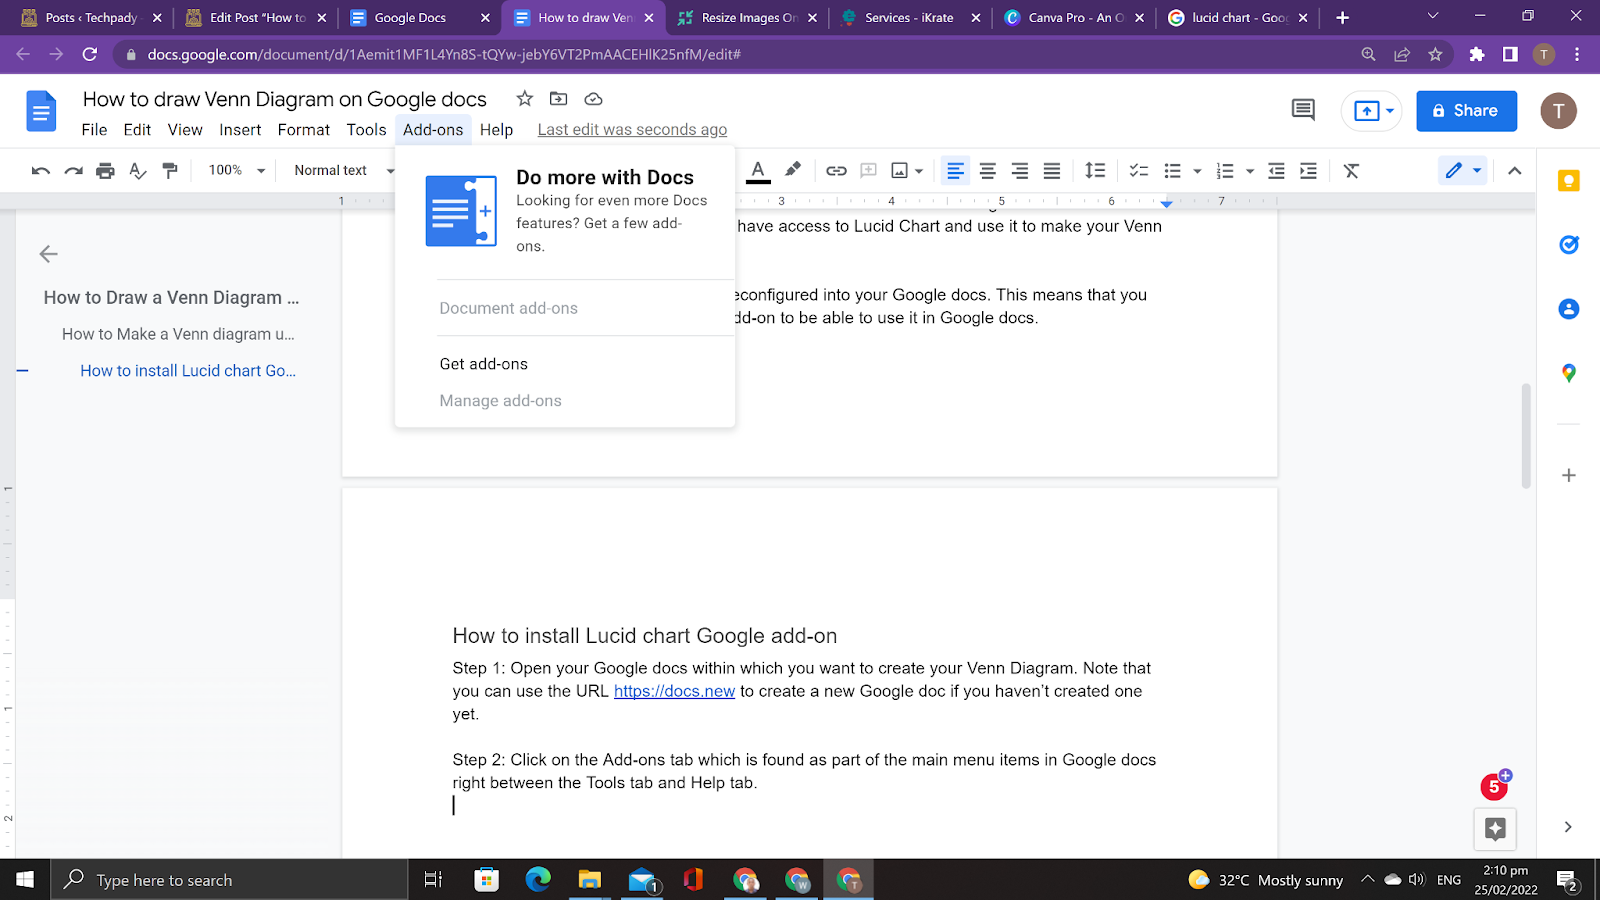Viewport: 1600px width, 900px height.
Task: Click the Undo icon in toolbar
Action: click(41, 171)
